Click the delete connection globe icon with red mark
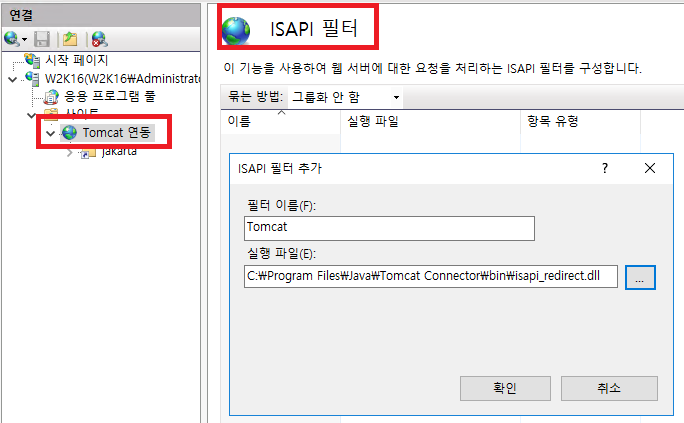The image size is (684, 423). click(99, 39)
